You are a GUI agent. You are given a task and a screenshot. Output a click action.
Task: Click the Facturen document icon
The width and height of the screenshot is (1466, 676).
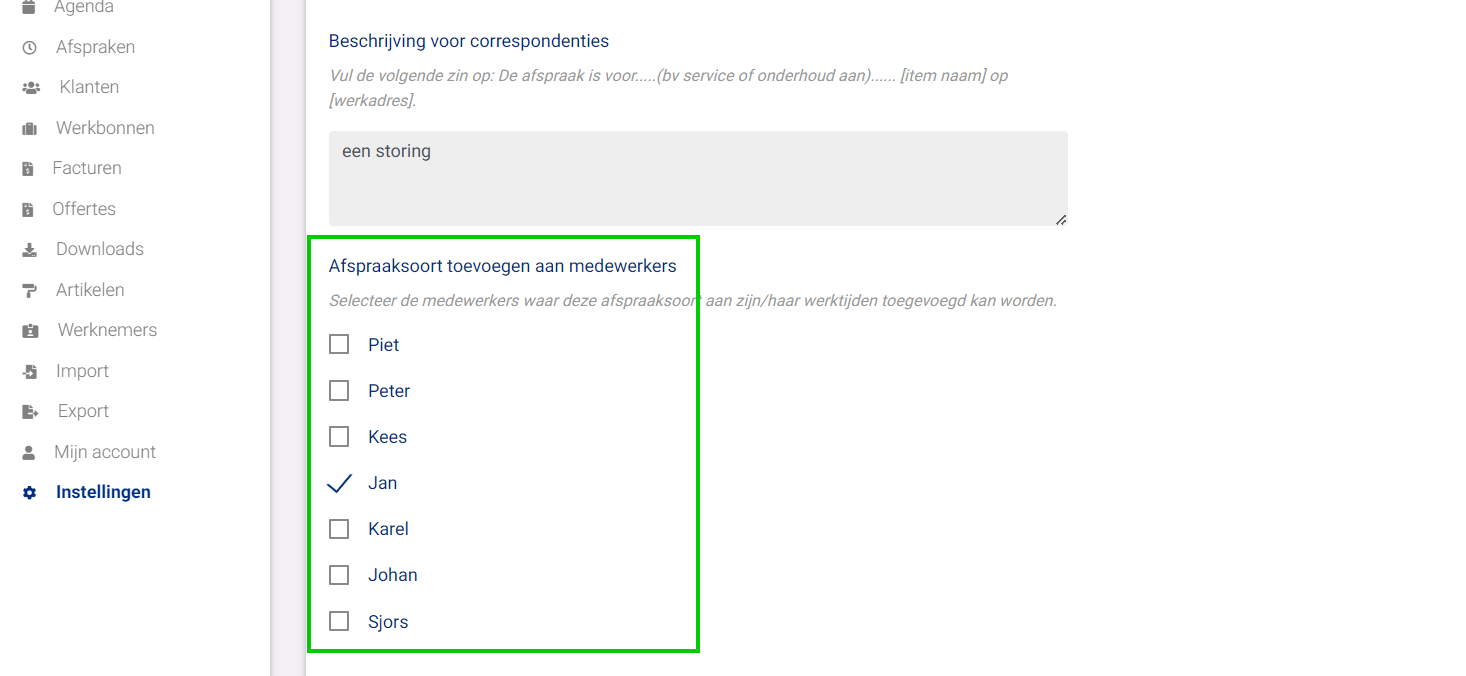[x=28, y=169]
